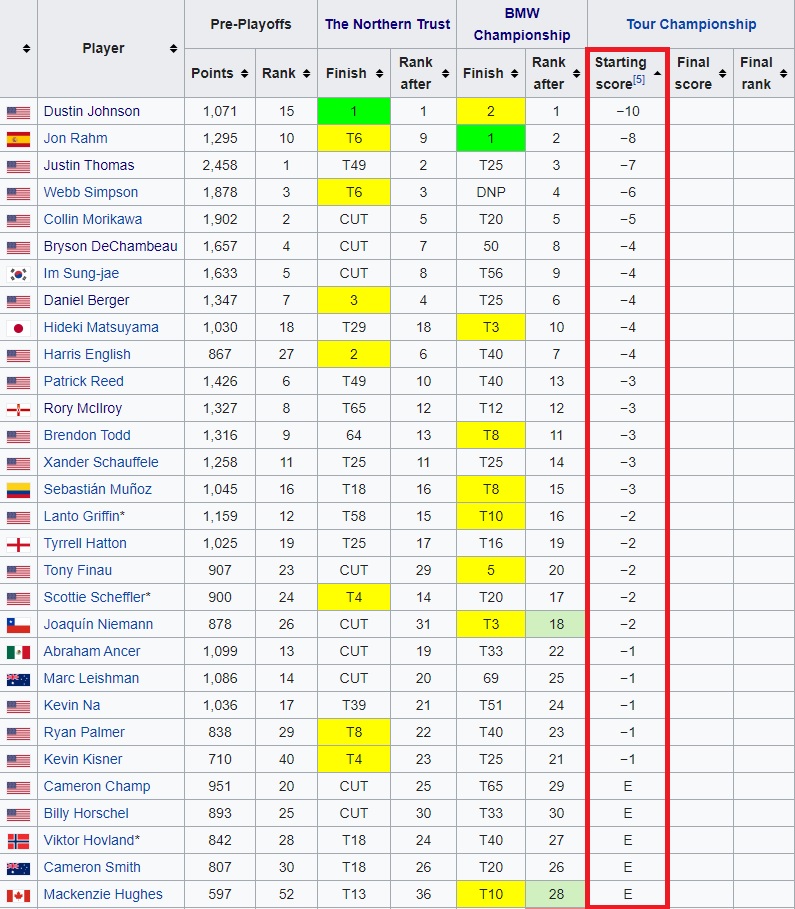Screen dimensions: 795x909
Task: Click Colombia flag beside Sebastián Muñoz
Action: tap(18, 490)
